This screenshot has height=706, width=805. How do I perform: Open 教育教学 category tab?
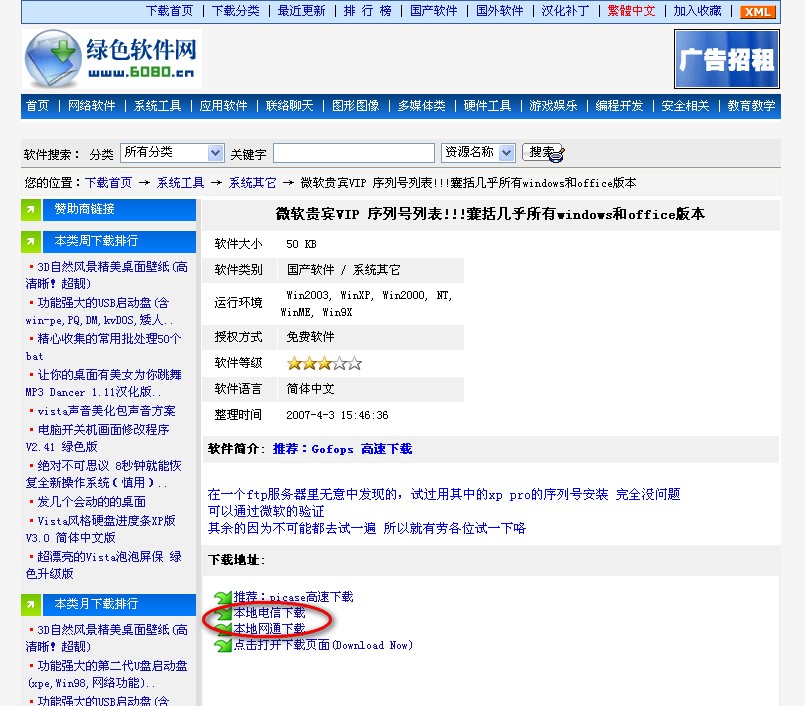751,106
